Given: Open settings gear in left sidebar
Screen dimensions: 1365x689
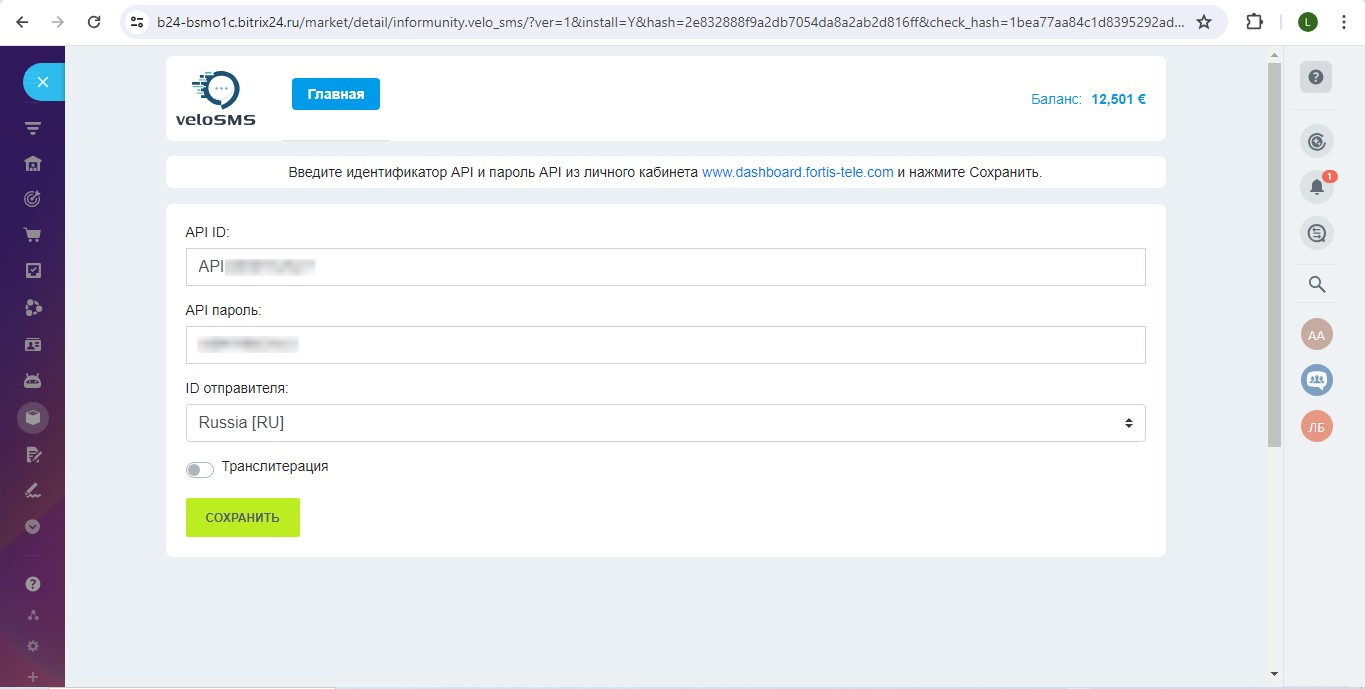Looking at the screenshot, I should [33, 646].
